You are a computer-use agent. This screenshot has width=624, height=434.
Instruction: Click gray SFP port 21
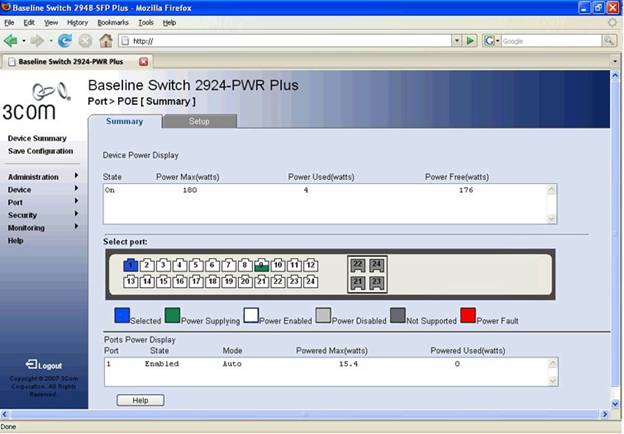click(358, 283)
